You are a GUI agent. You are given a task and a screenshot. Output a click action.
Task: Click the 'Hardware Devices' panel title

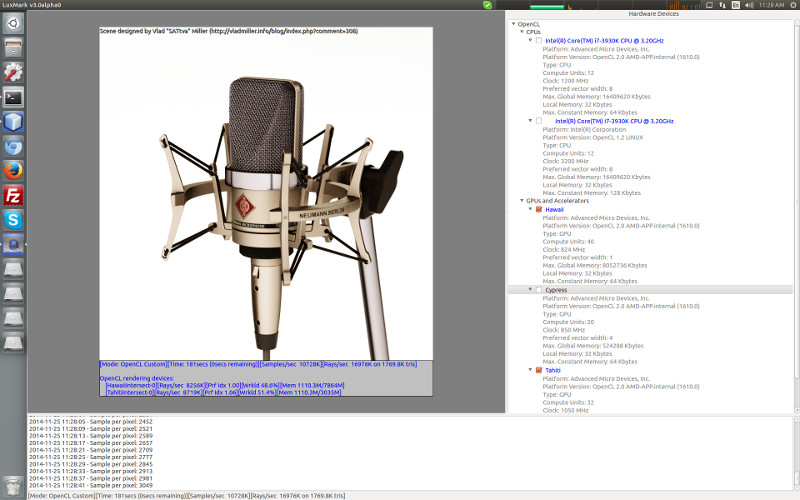pos(653,14)
